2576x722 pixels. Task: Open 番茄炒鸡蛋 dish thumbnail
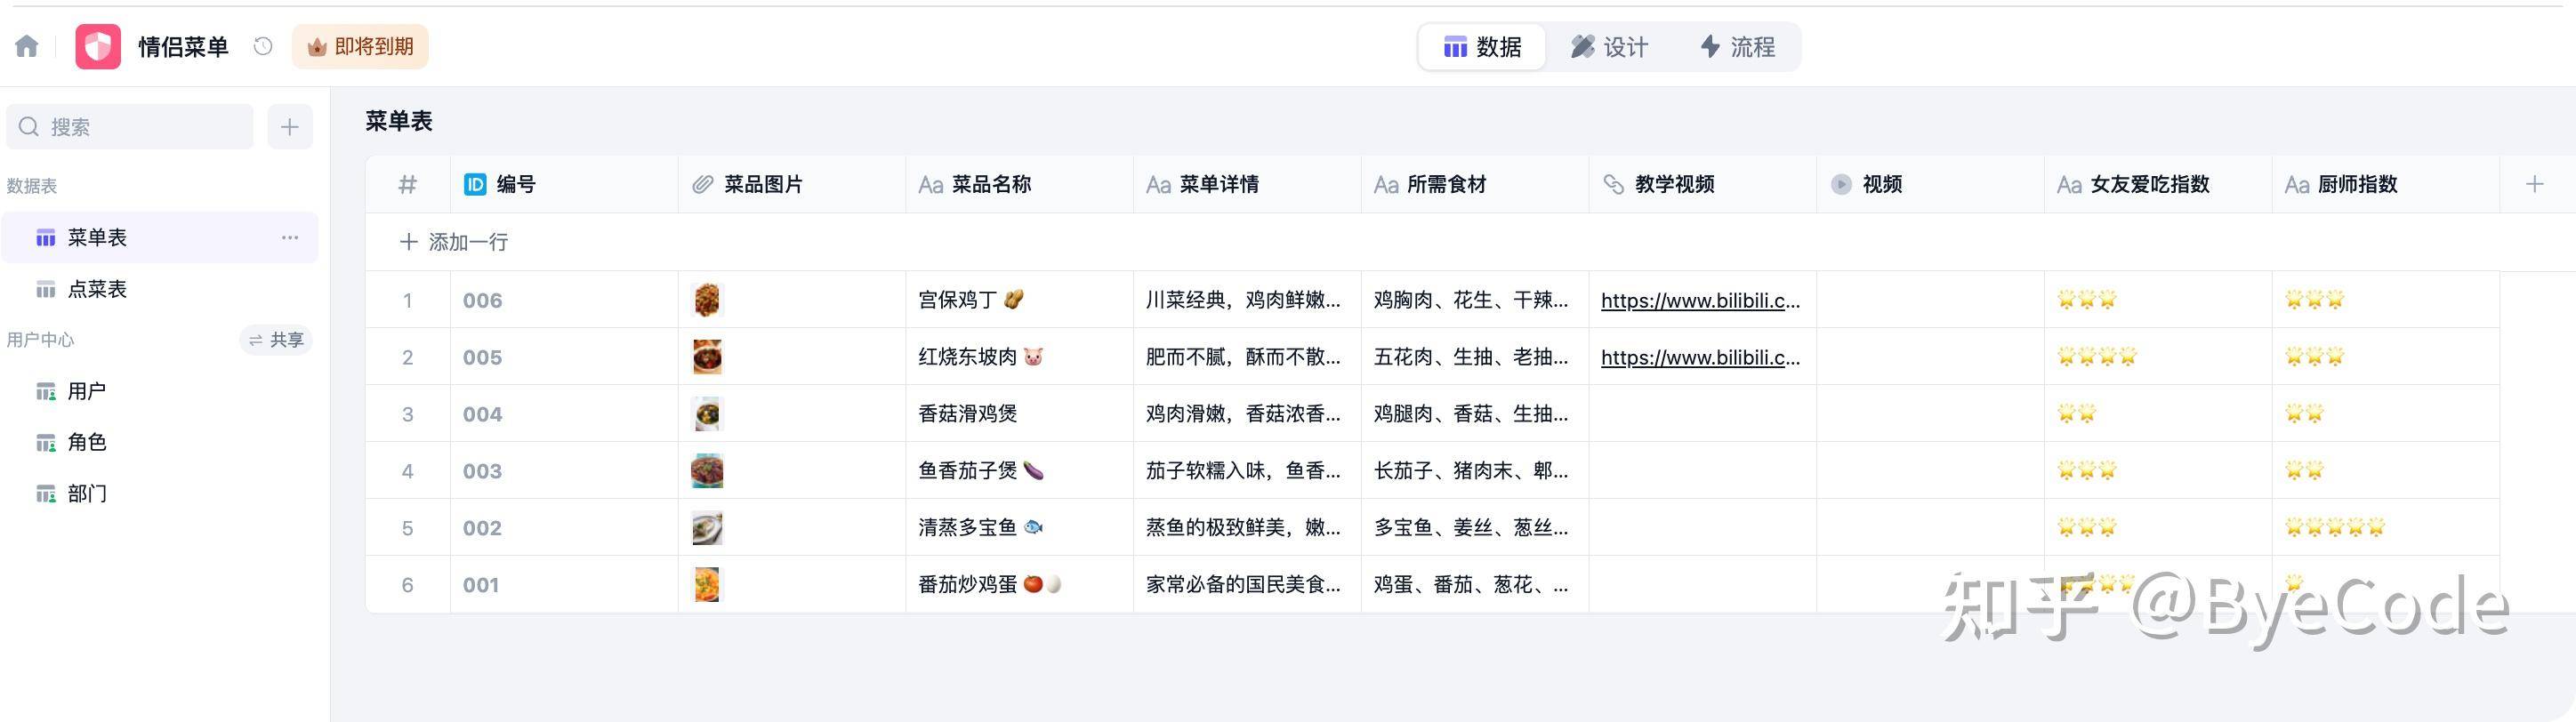click(707, 584)
